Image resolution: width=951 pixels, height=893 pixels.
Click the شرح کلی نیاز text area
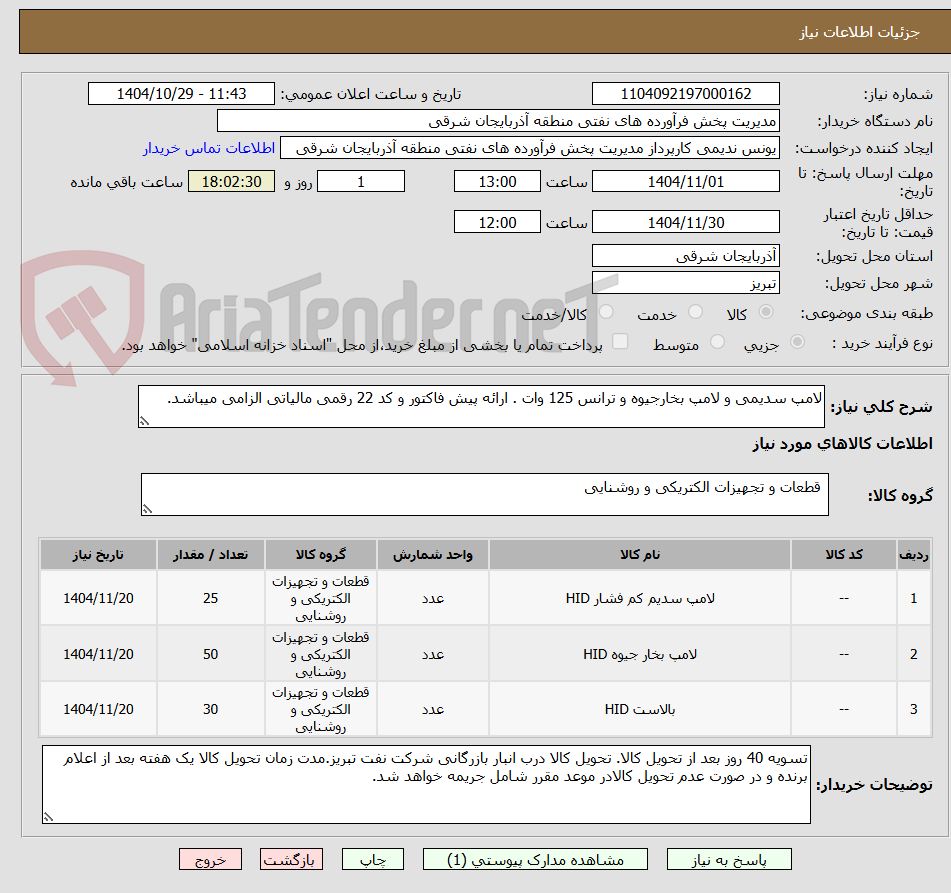click(481, 406)
